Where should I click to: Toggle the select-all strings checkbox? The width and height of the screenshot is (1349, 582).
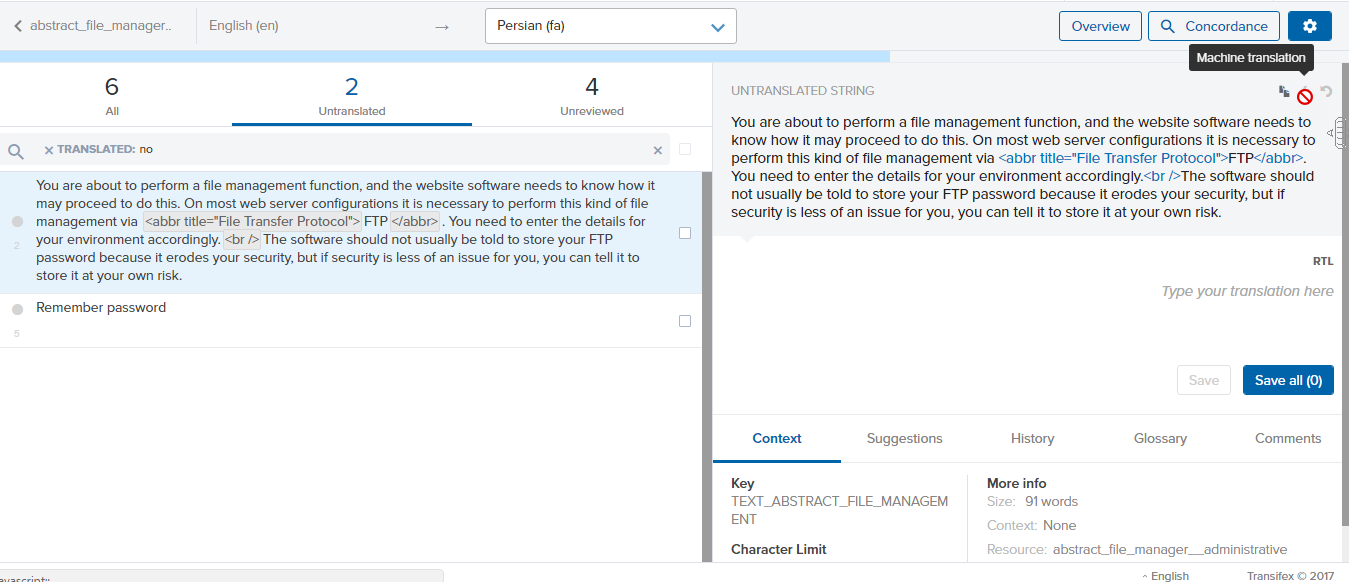click(x=685, y=149)
